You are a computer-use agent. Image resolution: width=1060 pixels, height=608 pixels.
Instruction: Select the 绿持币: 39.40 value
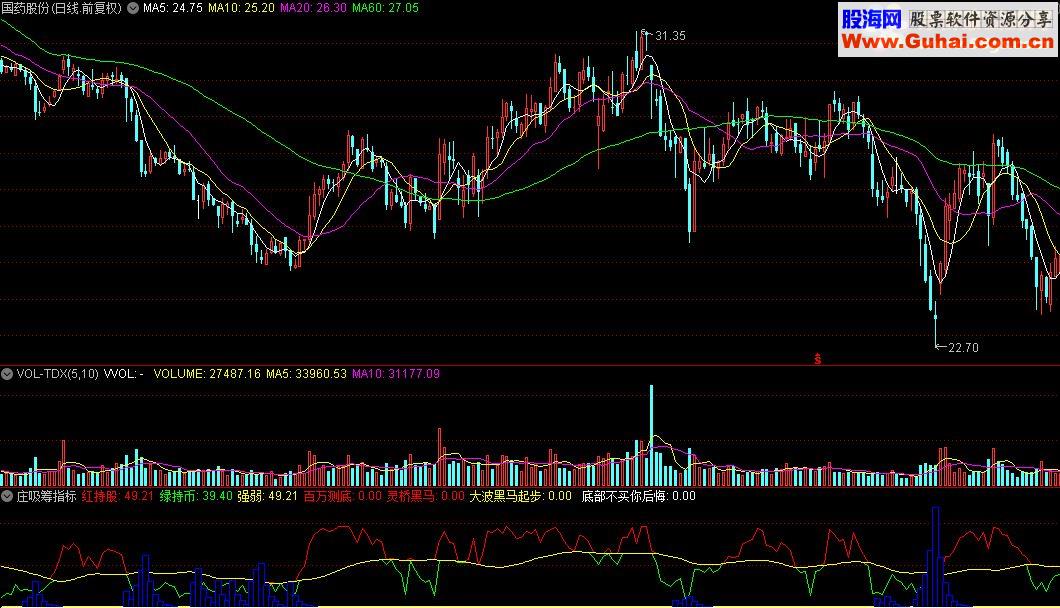(196, 496)
